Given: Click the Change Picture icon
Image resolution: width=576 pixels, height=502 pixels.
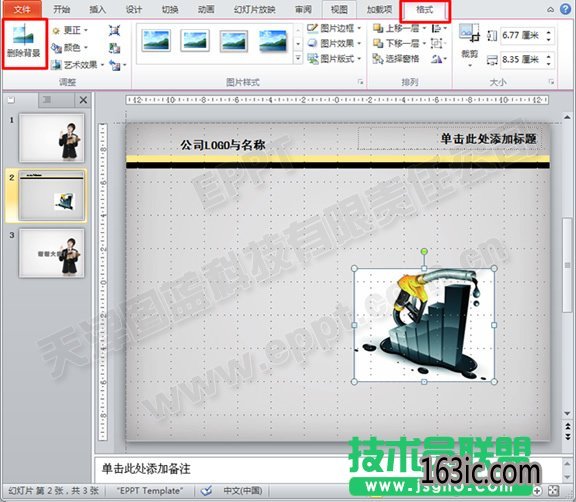Looking at the screenshot, I should [114, 48].
